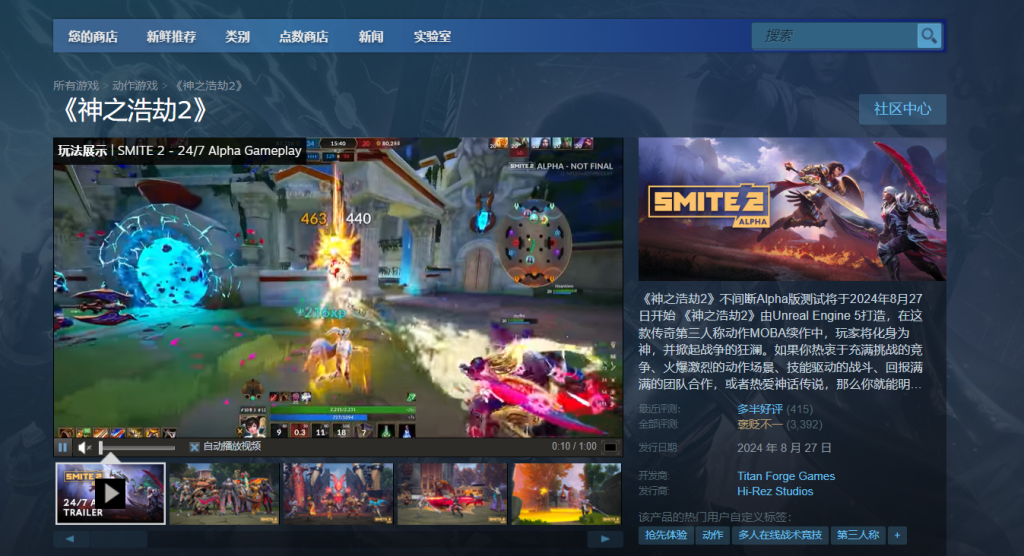
Task: Open the 您的商店 menu
Action: pos(93,37)
